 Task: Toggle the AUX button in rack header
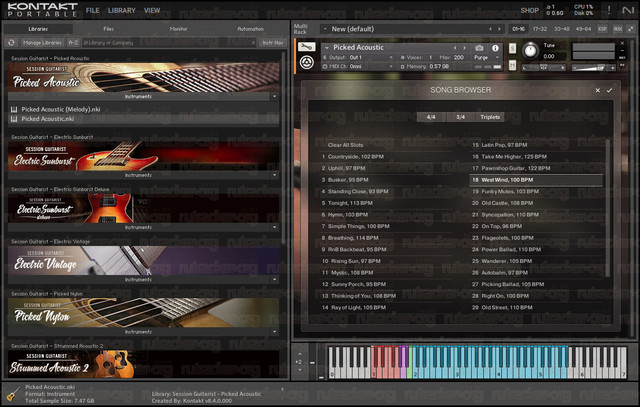tap(618, 29)
